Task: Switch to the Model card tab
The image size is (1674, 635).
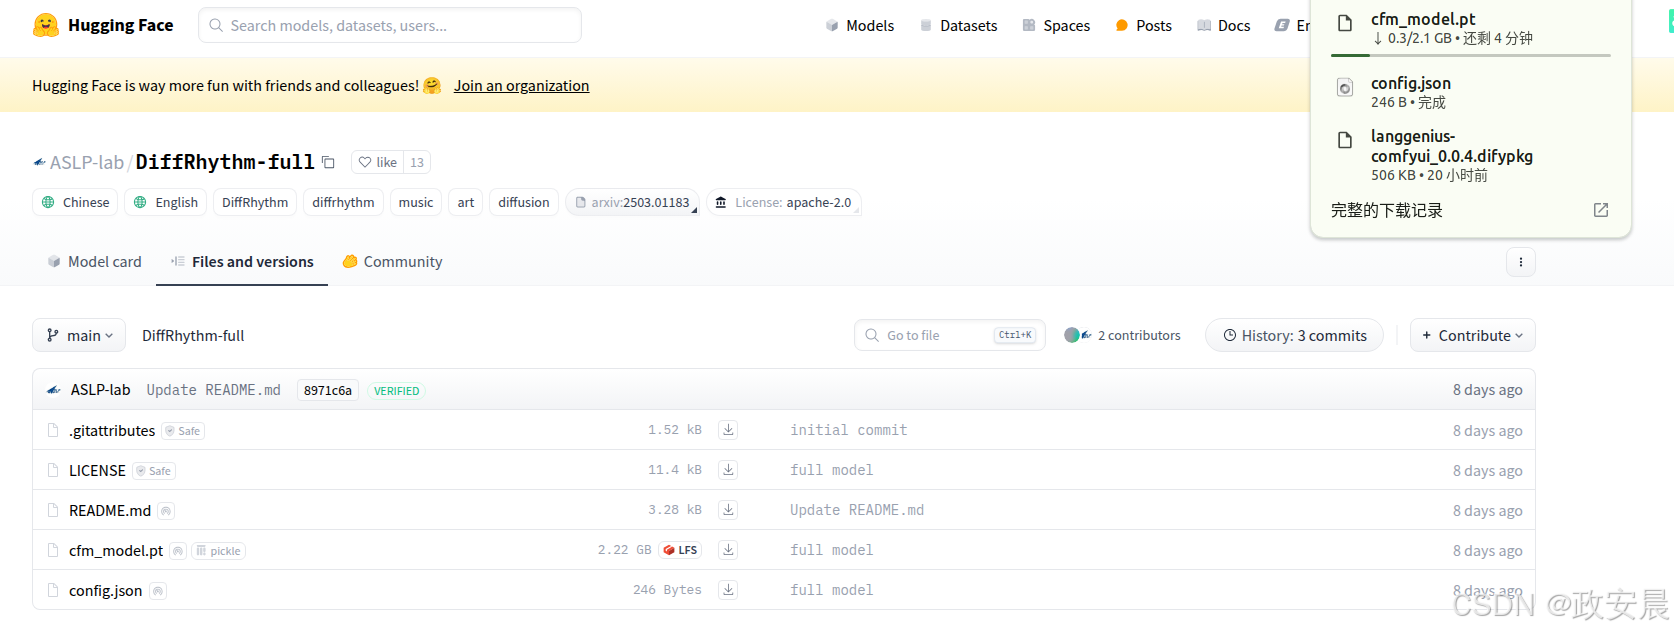Action: (94, 261)
